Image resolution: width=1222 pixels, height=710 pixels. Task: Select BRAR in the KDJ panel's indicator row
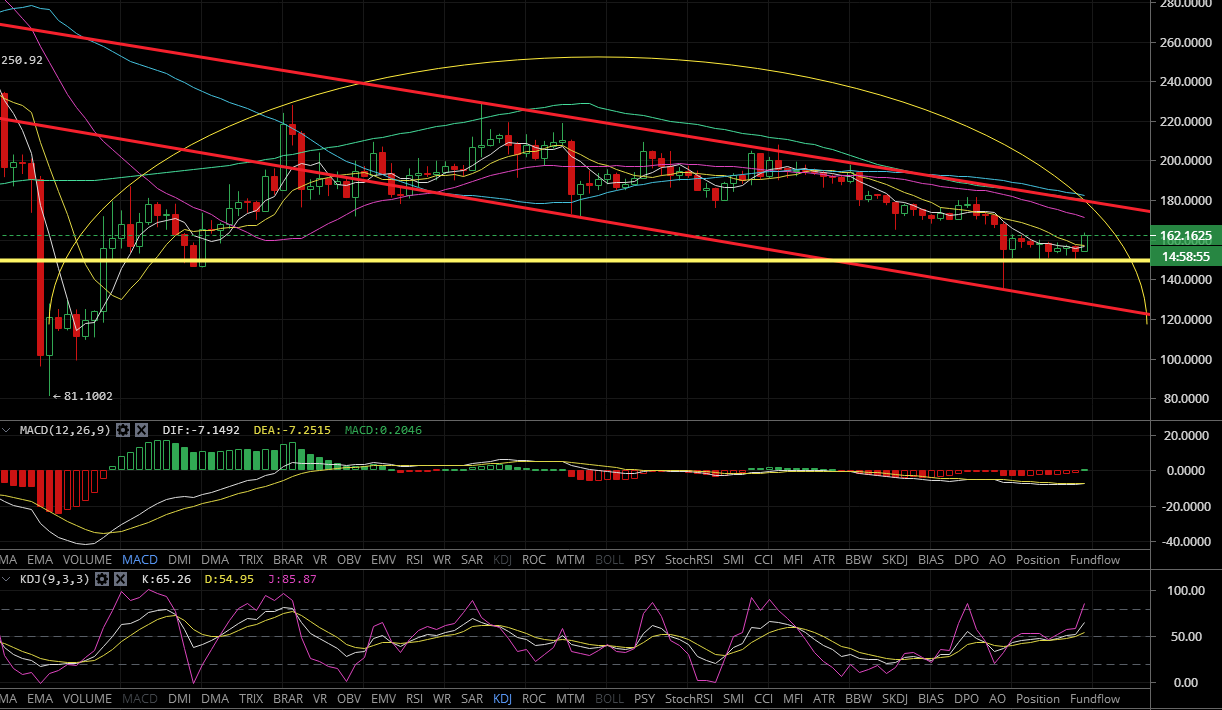(288, 698)
